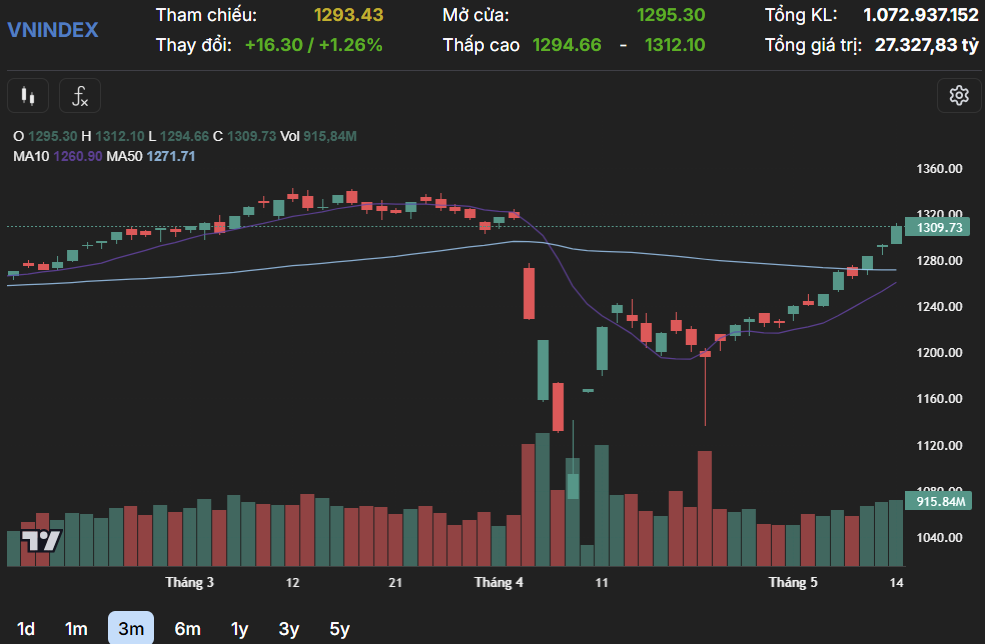Click the Tham chiếu value 1293.43
The image size is (985, 644).
349,14
